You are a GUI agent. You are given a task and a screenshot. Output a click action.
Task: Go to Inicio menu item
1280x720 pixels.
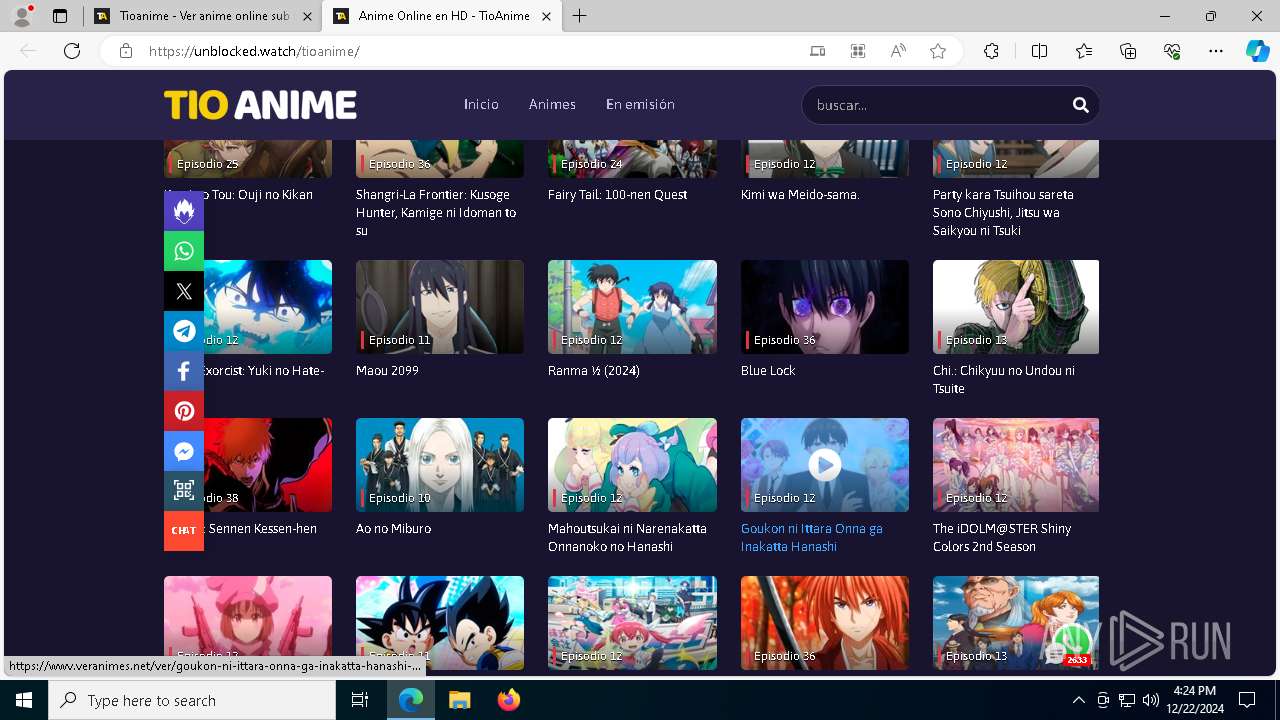pos(481,104)
